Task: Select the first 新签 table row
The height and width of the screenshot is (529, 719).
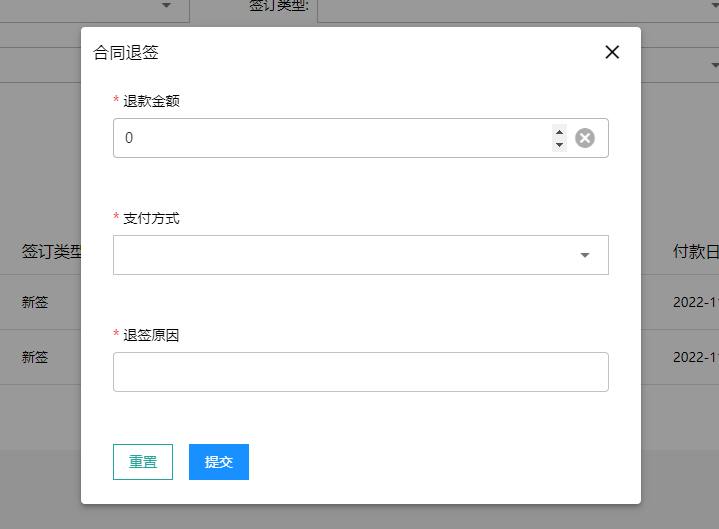Action: (x=35, y=302)
